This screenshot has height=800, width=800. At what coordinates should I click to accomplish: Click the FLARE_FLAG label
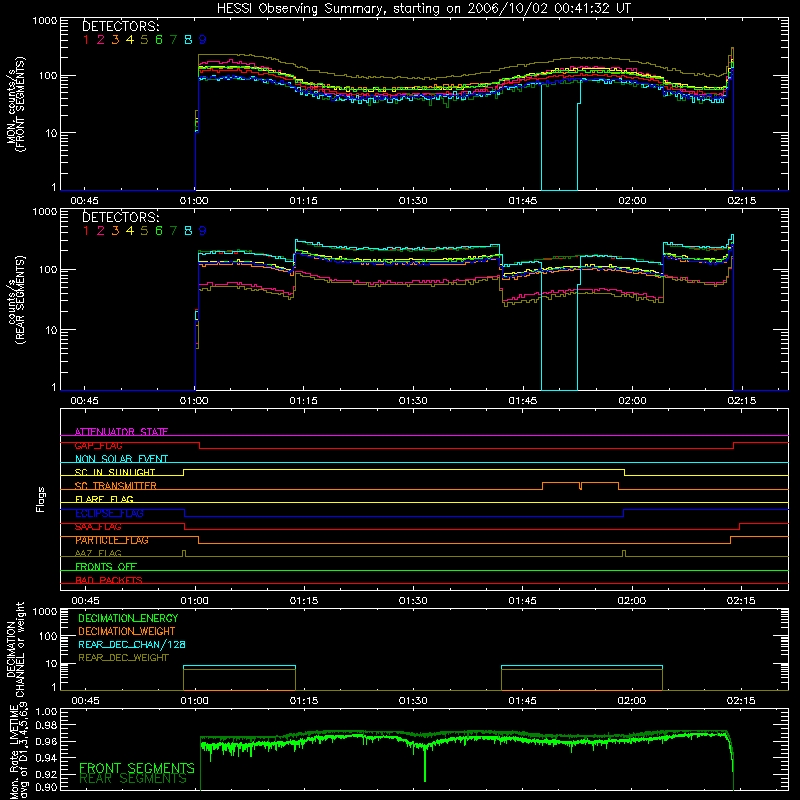[x=104, y=499]
